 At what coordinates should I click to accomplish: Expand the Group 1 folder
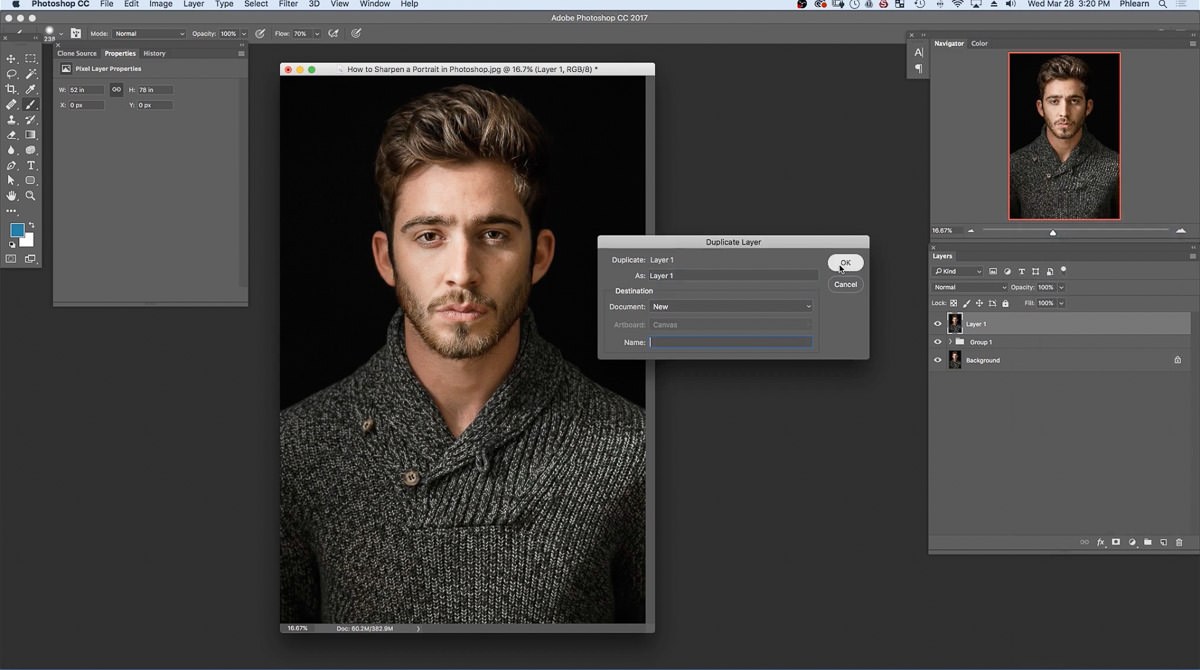point(950,342)
